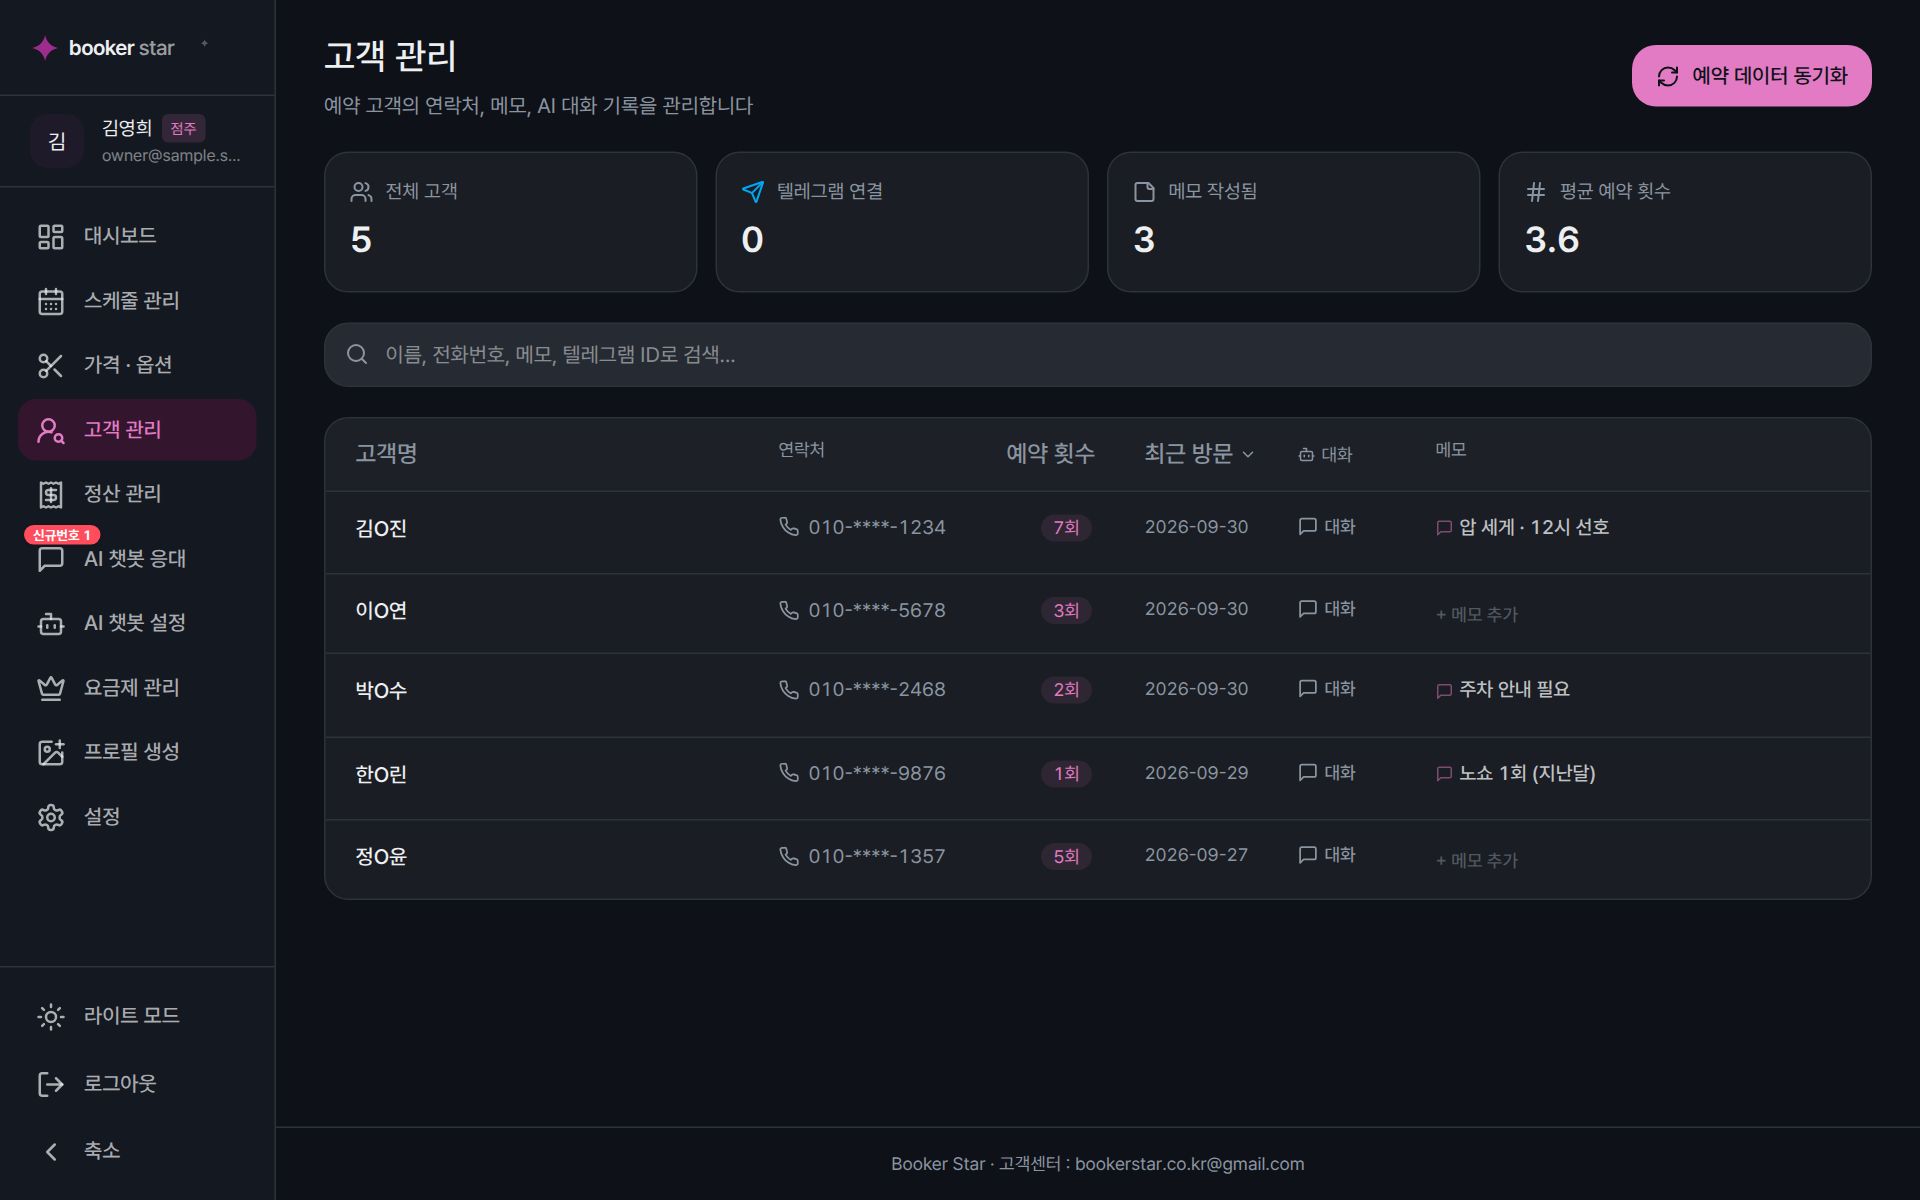Edit memo 노쇼 1회 (지난달)
This screenshot has height=1200, width=1920.
point(1516,773)
